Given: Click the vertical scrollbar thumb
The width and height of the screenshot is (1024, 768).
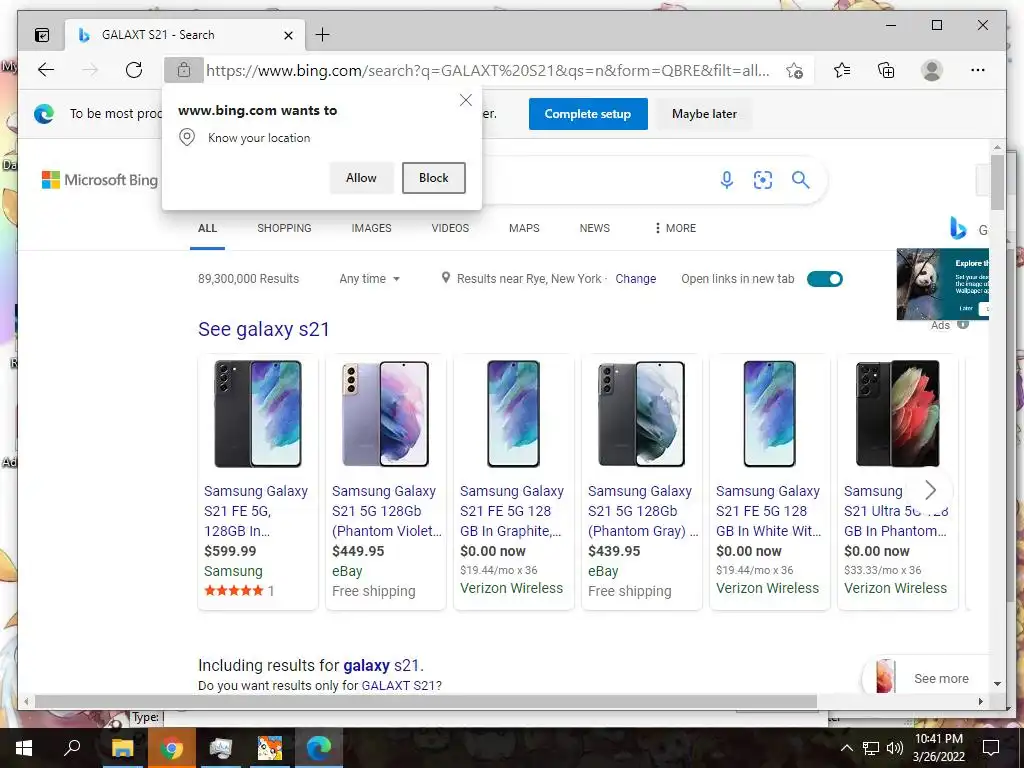Looking at the screenshot, I should pos(997,182).
